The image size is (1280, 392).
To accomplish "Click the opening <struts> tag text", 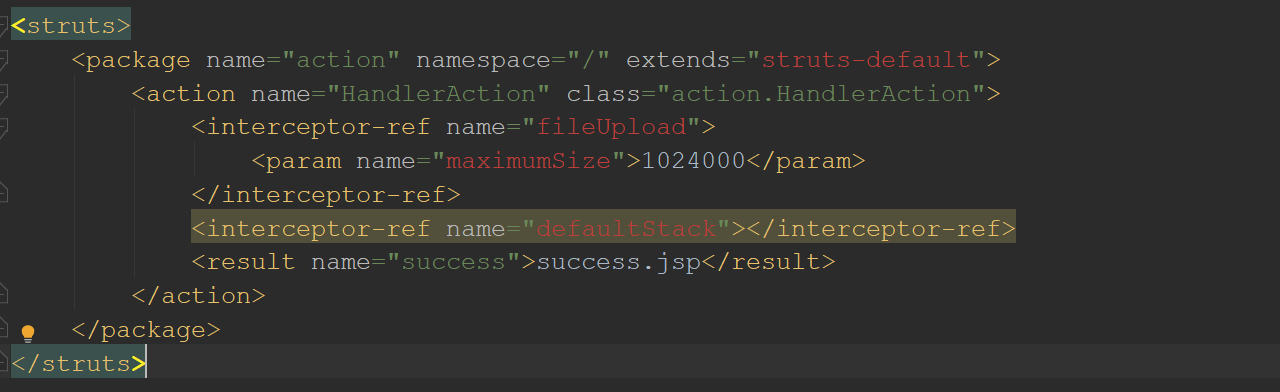I will coord(71,26).
